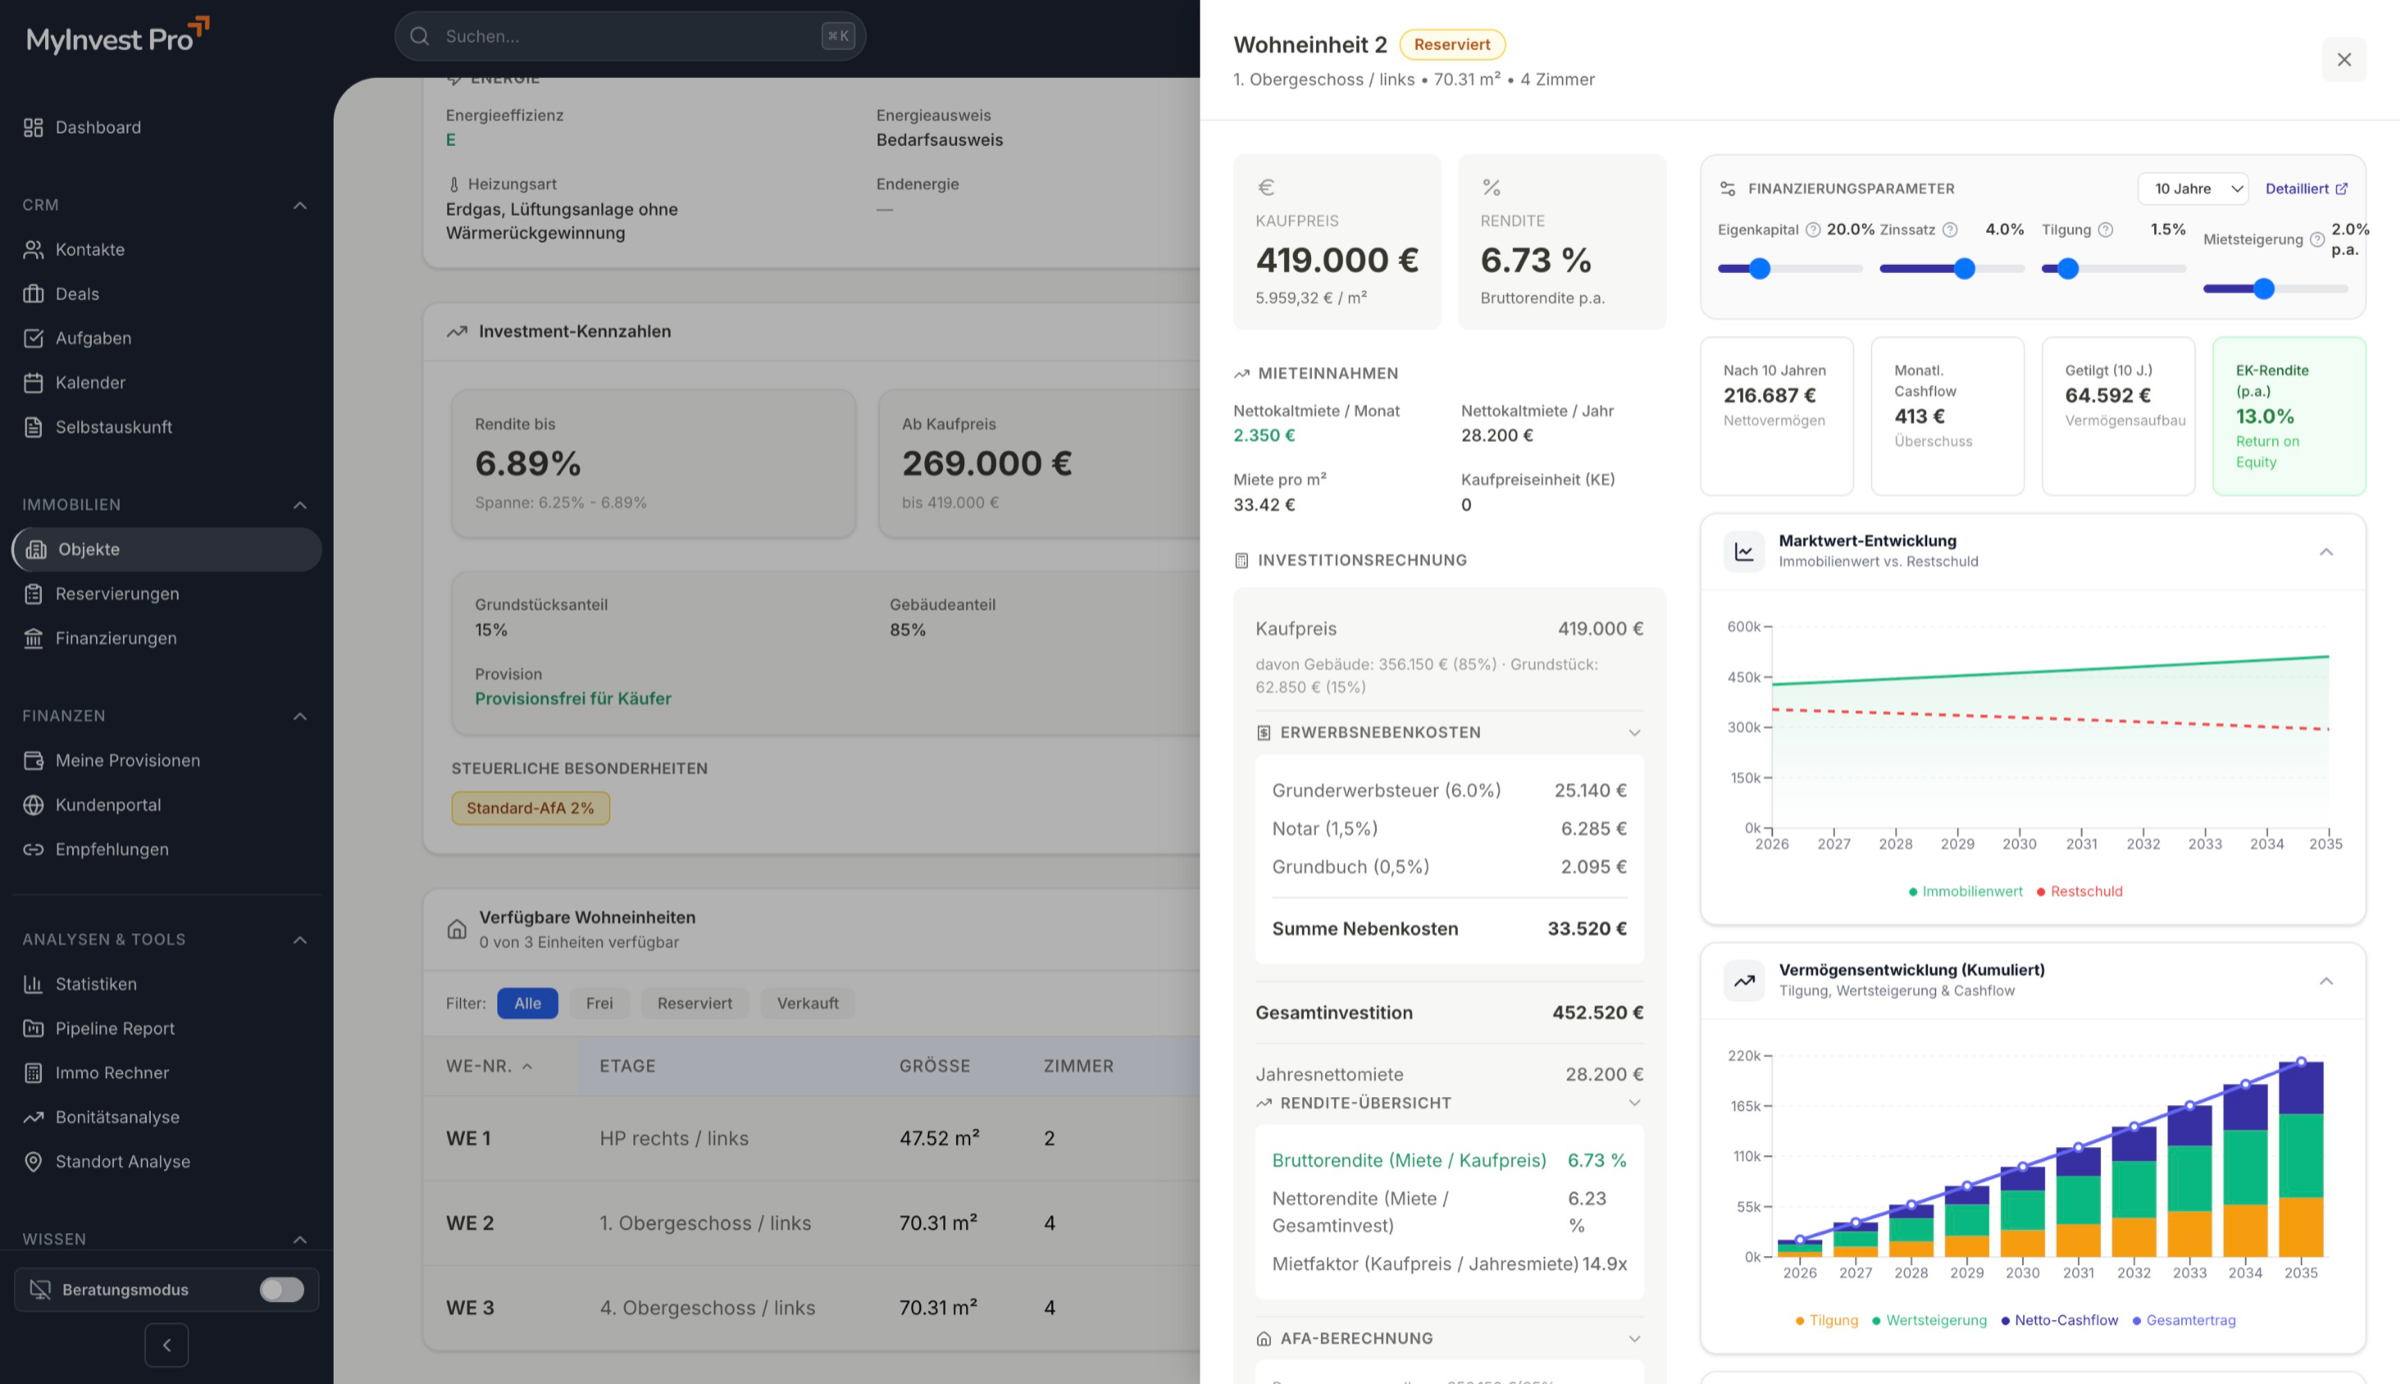
Task: Open the Standort Analyse tool
Action: pos(122,1161)
